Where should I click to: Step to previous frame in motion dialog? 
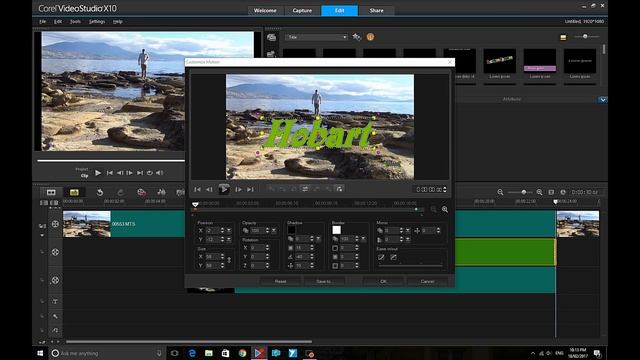click(209, 189)
